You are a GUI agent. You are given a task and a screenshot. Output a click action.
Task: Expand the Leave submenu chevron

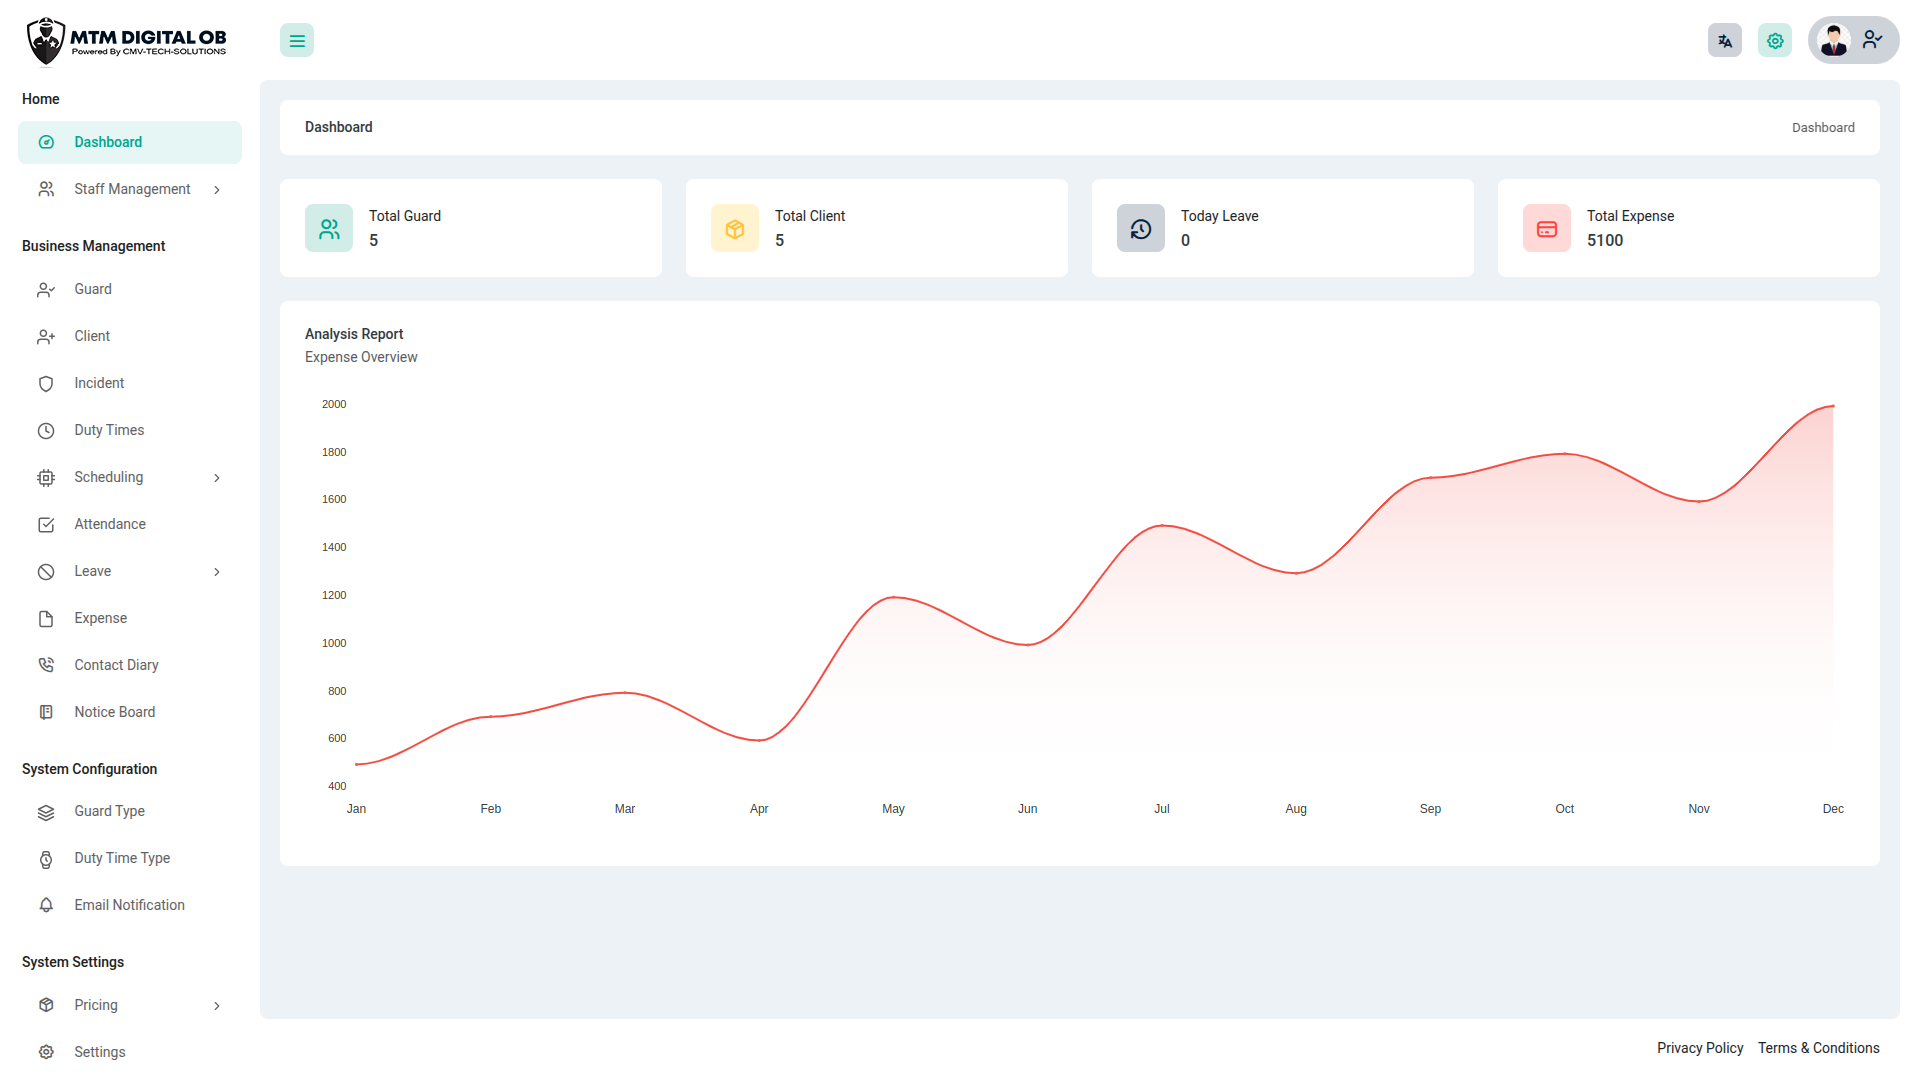217,572
